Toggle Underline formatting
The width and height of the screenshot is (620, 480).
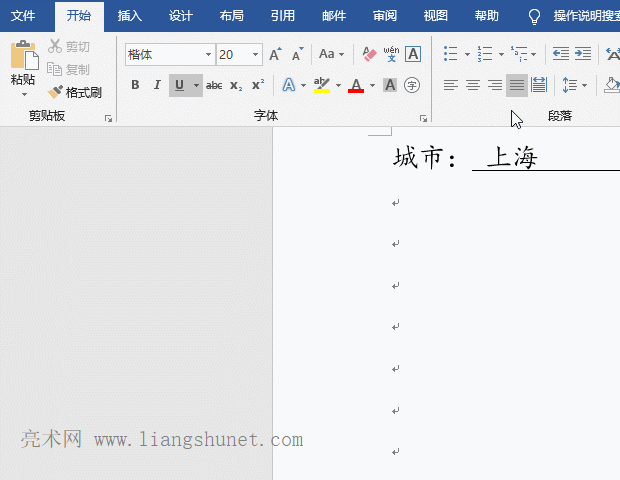(179, 85)
